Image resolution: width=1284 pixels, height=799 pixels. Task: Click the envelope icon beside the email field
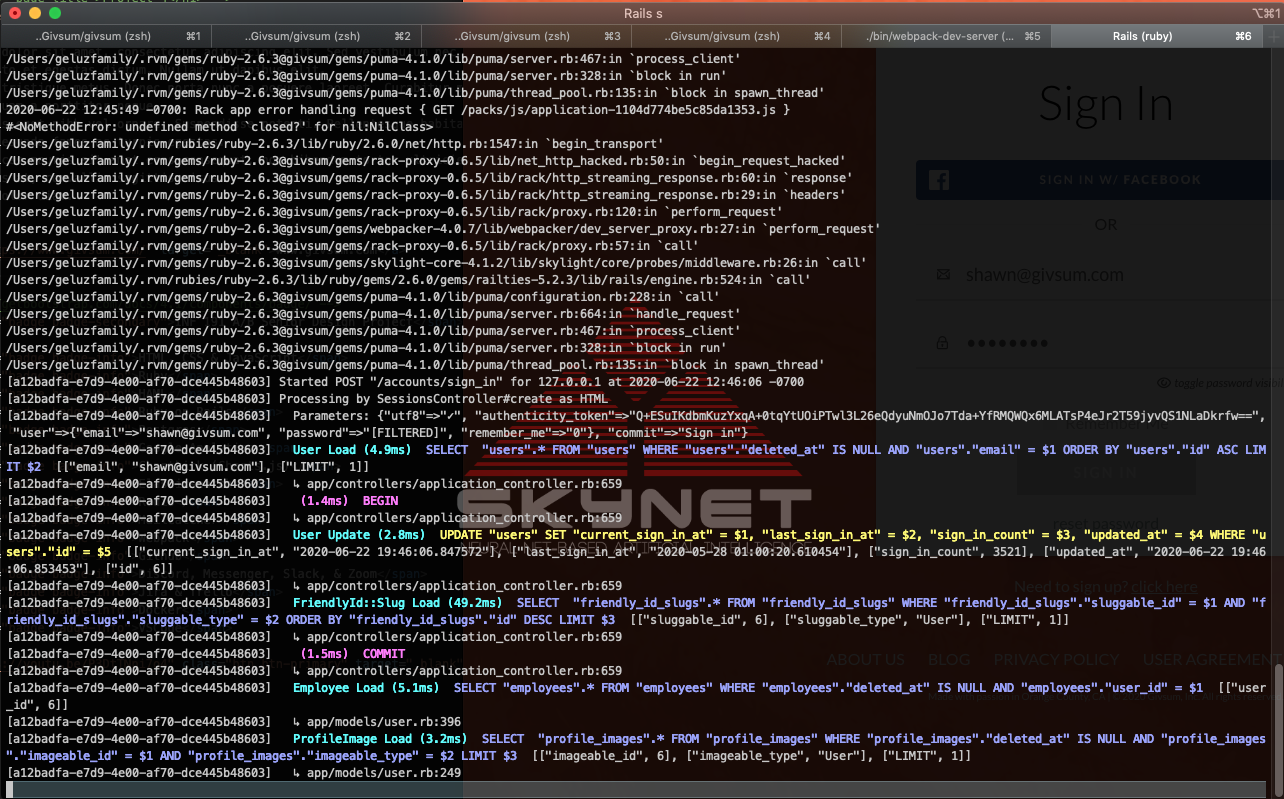[x=942, y=275]
